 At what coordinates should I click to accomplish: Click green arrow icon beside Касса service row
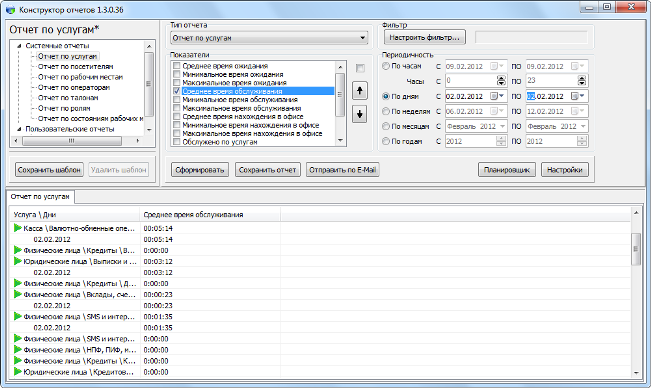[x=17, y=228]
